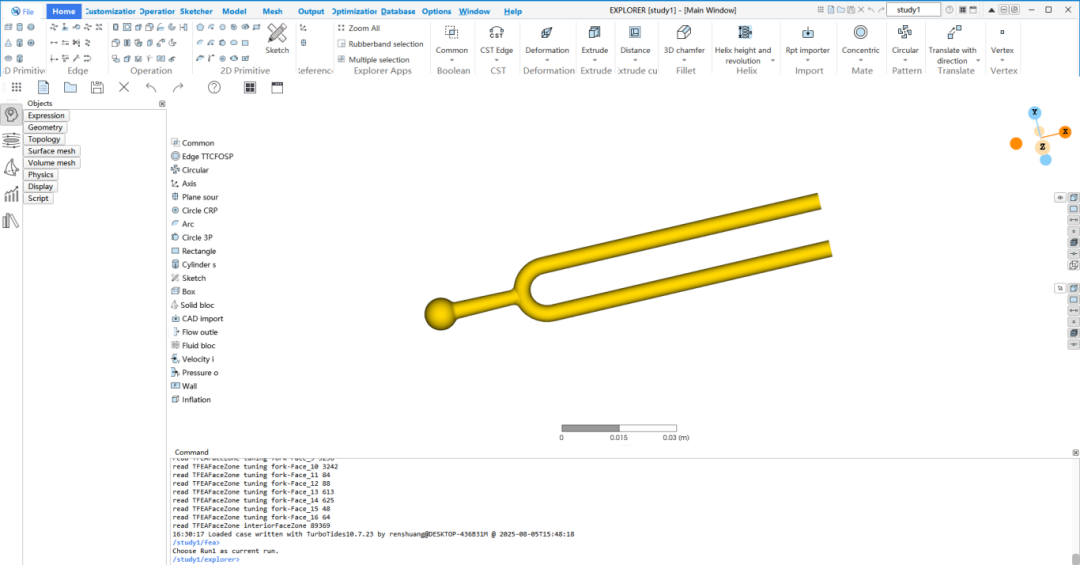Expand the CST Edge dropdown arrow
1080x565 pixels.
click(497, 60)
